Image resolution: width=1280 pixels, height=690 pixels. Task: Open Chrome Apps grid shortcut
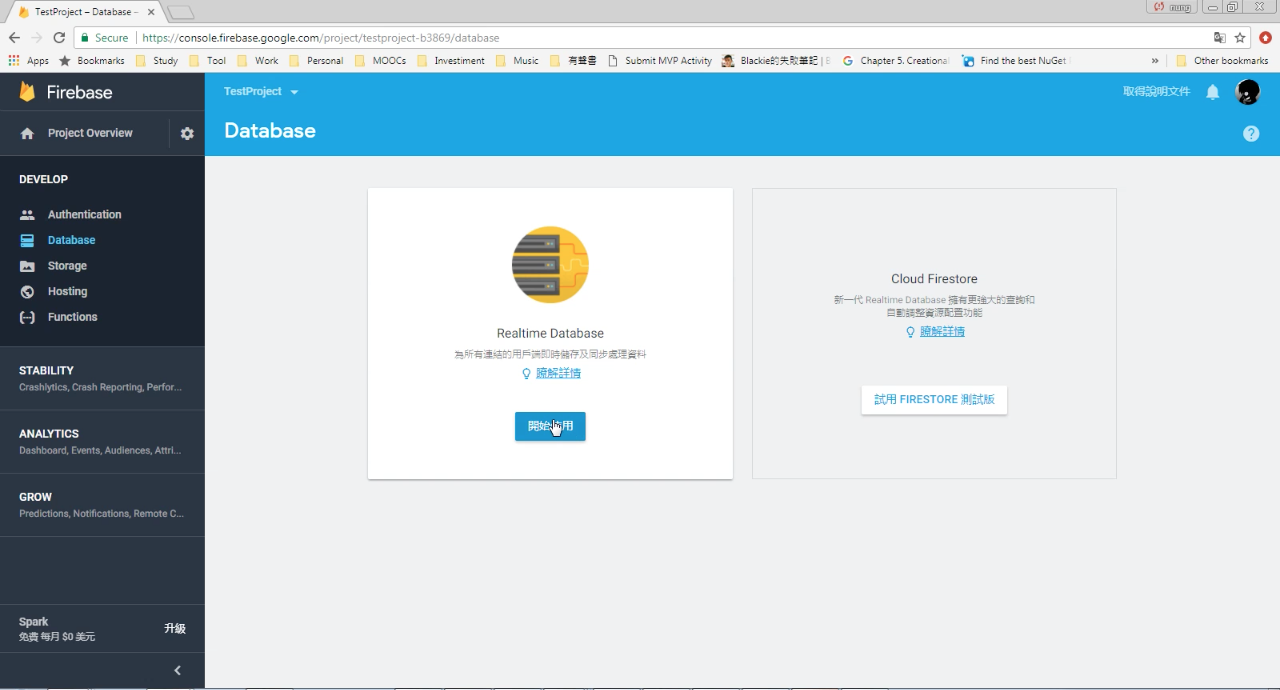point(28,60)
